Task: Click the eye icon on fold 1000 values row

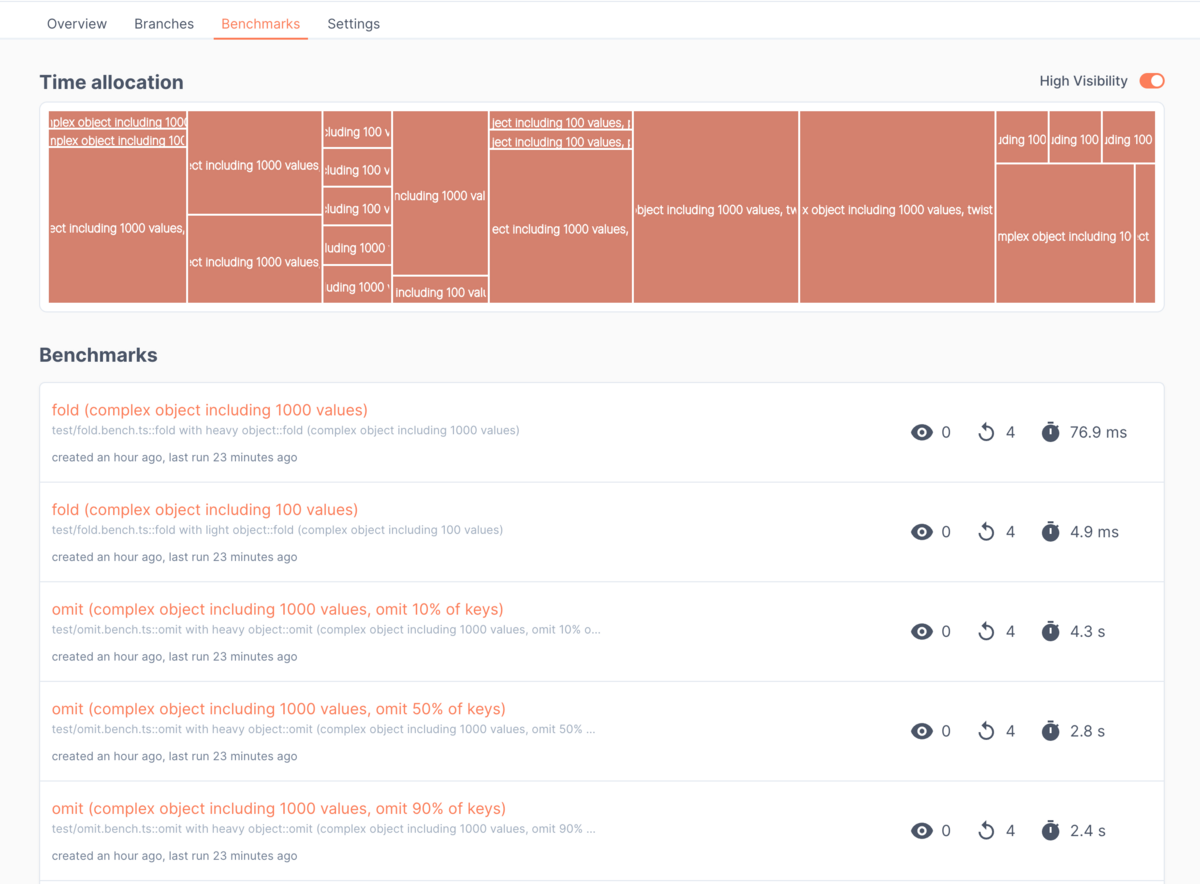Action: (922, 432)
